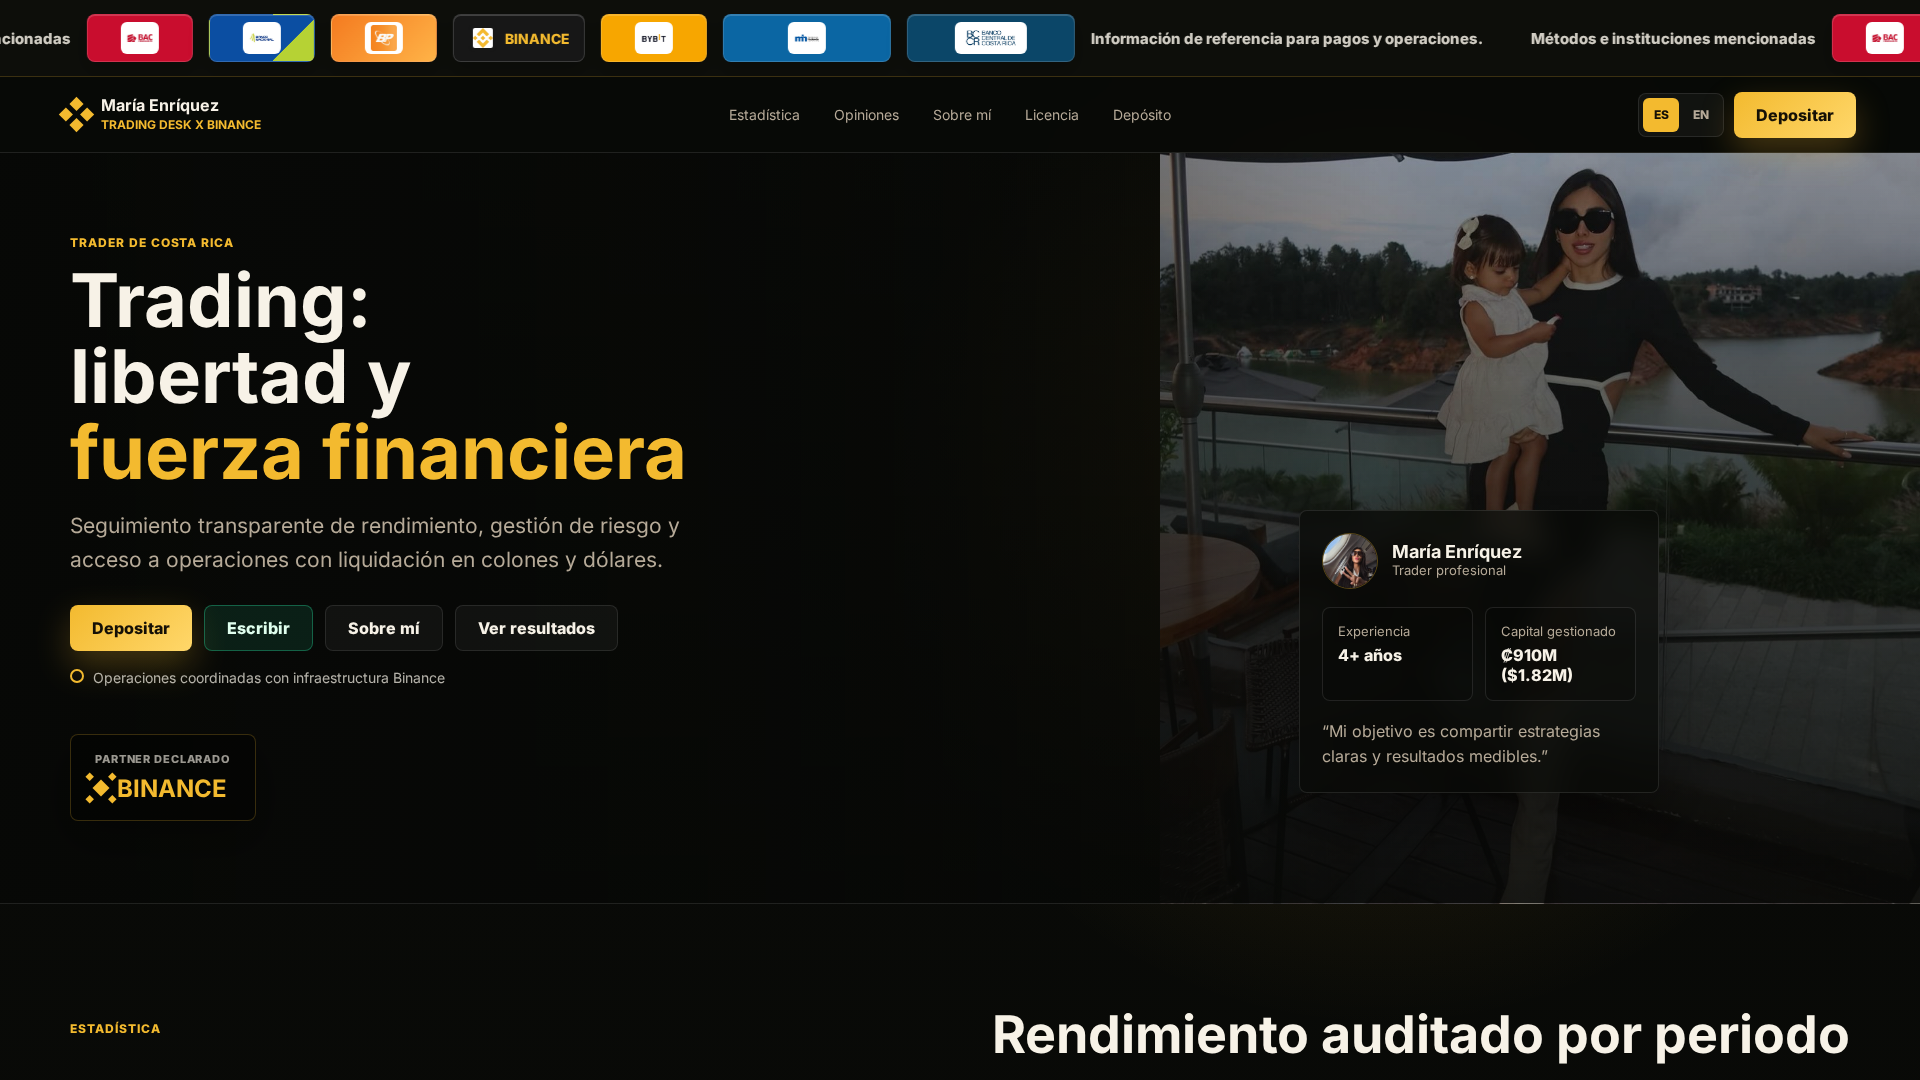
Task: Go to the Depósito nav section
Action: point(1142,115)
